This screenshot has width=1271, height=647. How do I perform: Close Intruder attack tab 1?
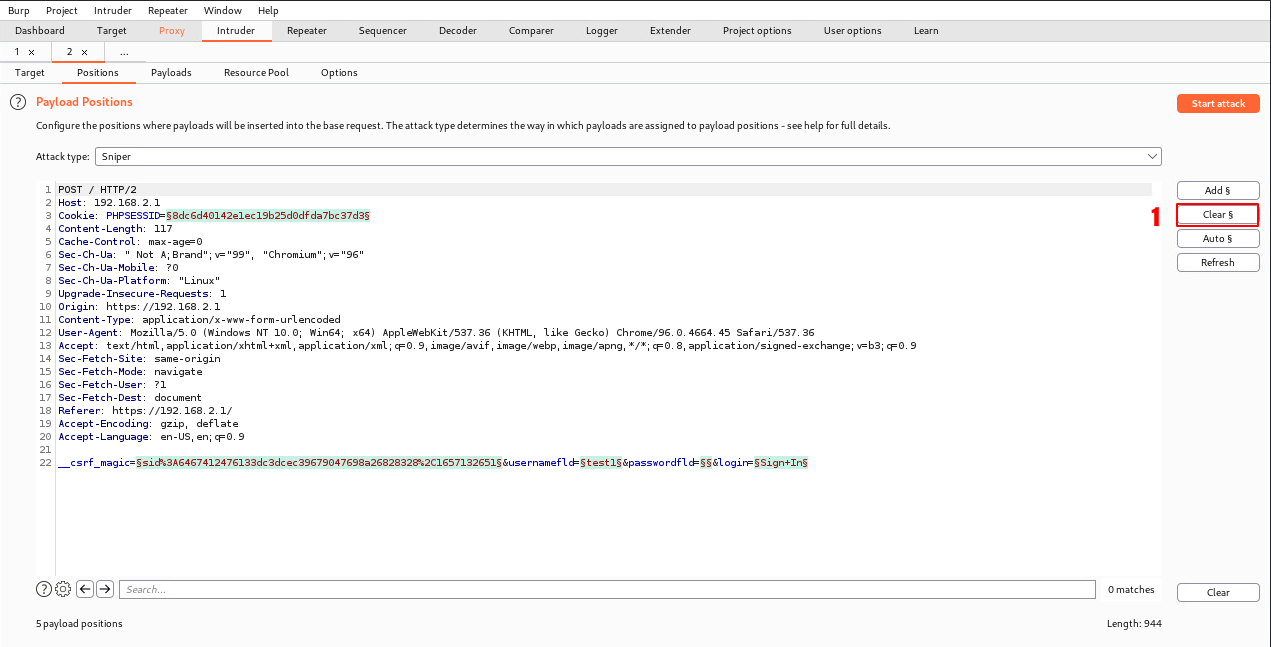point(31,52)
